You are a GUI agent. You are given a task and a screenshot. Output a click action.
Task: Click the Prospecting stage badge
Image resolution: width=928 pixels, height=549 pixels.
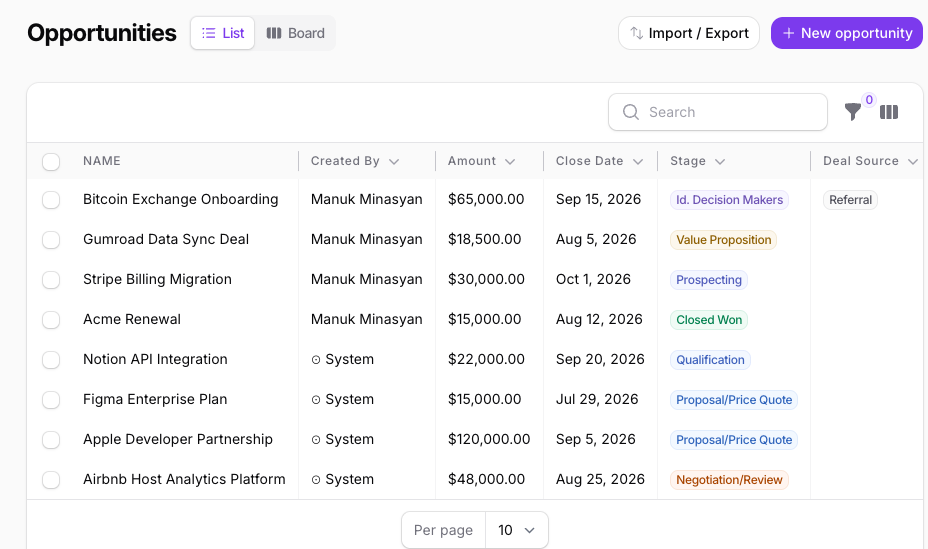[x=708, y=280]
